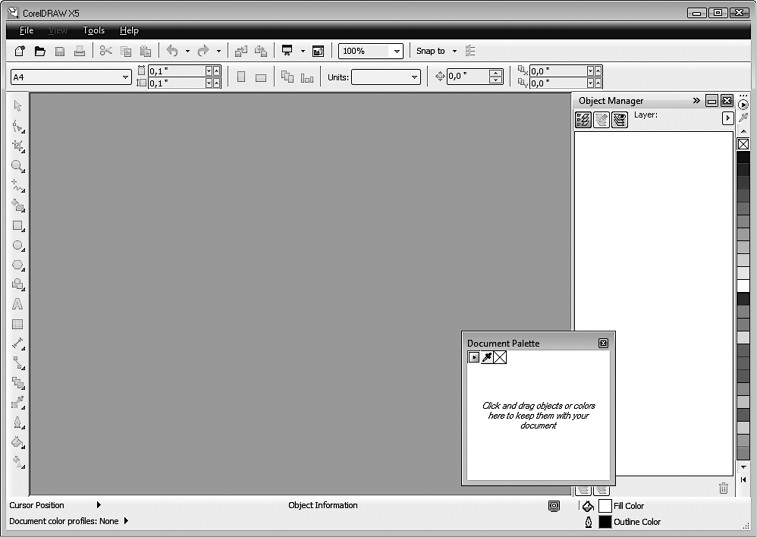
Task: Toggle Edit Across Layers button
Action: click(x=601, y=120)
